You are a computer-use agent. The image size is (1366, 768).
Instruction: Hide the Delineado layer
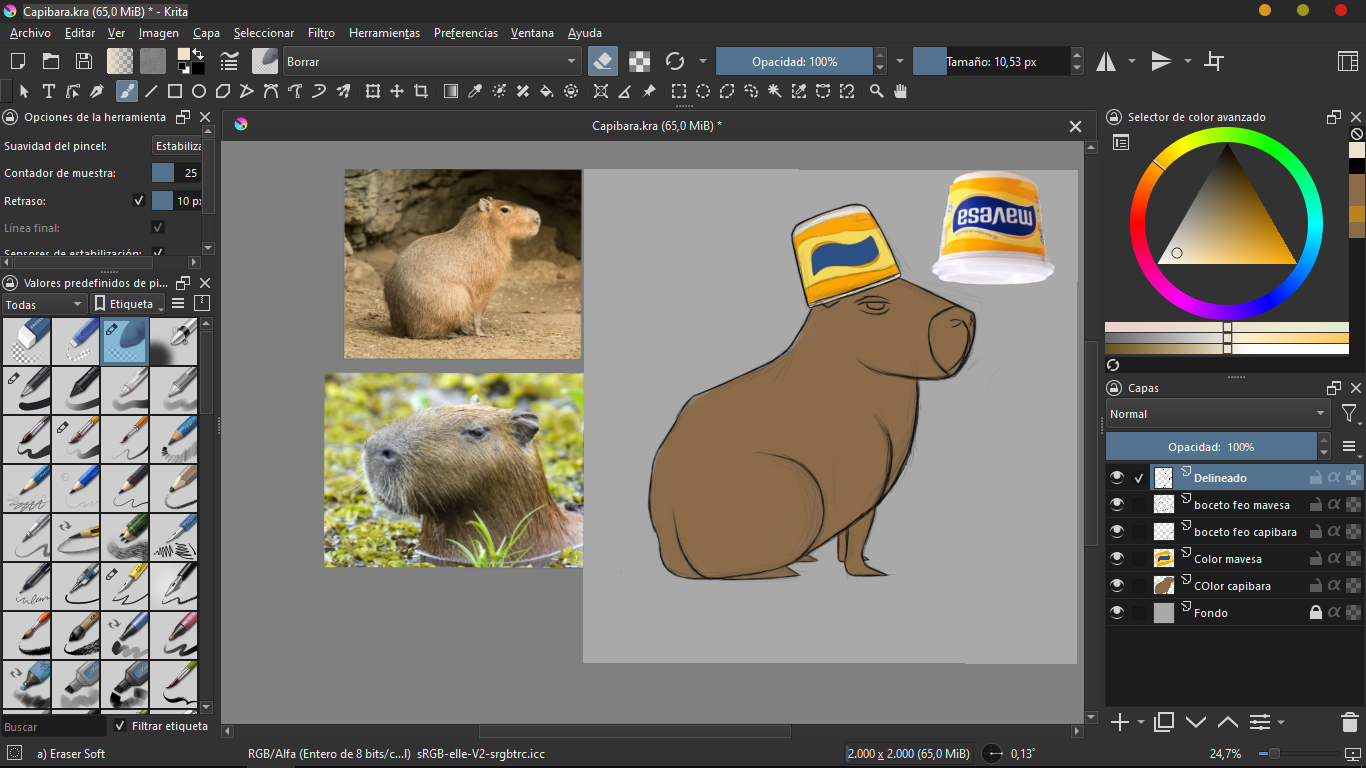coord(1117,478)
